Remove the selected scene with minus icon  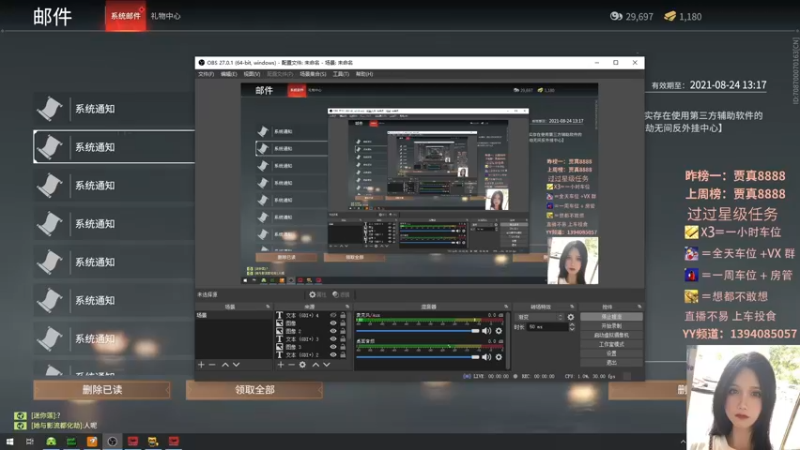(x=212, y=365)
